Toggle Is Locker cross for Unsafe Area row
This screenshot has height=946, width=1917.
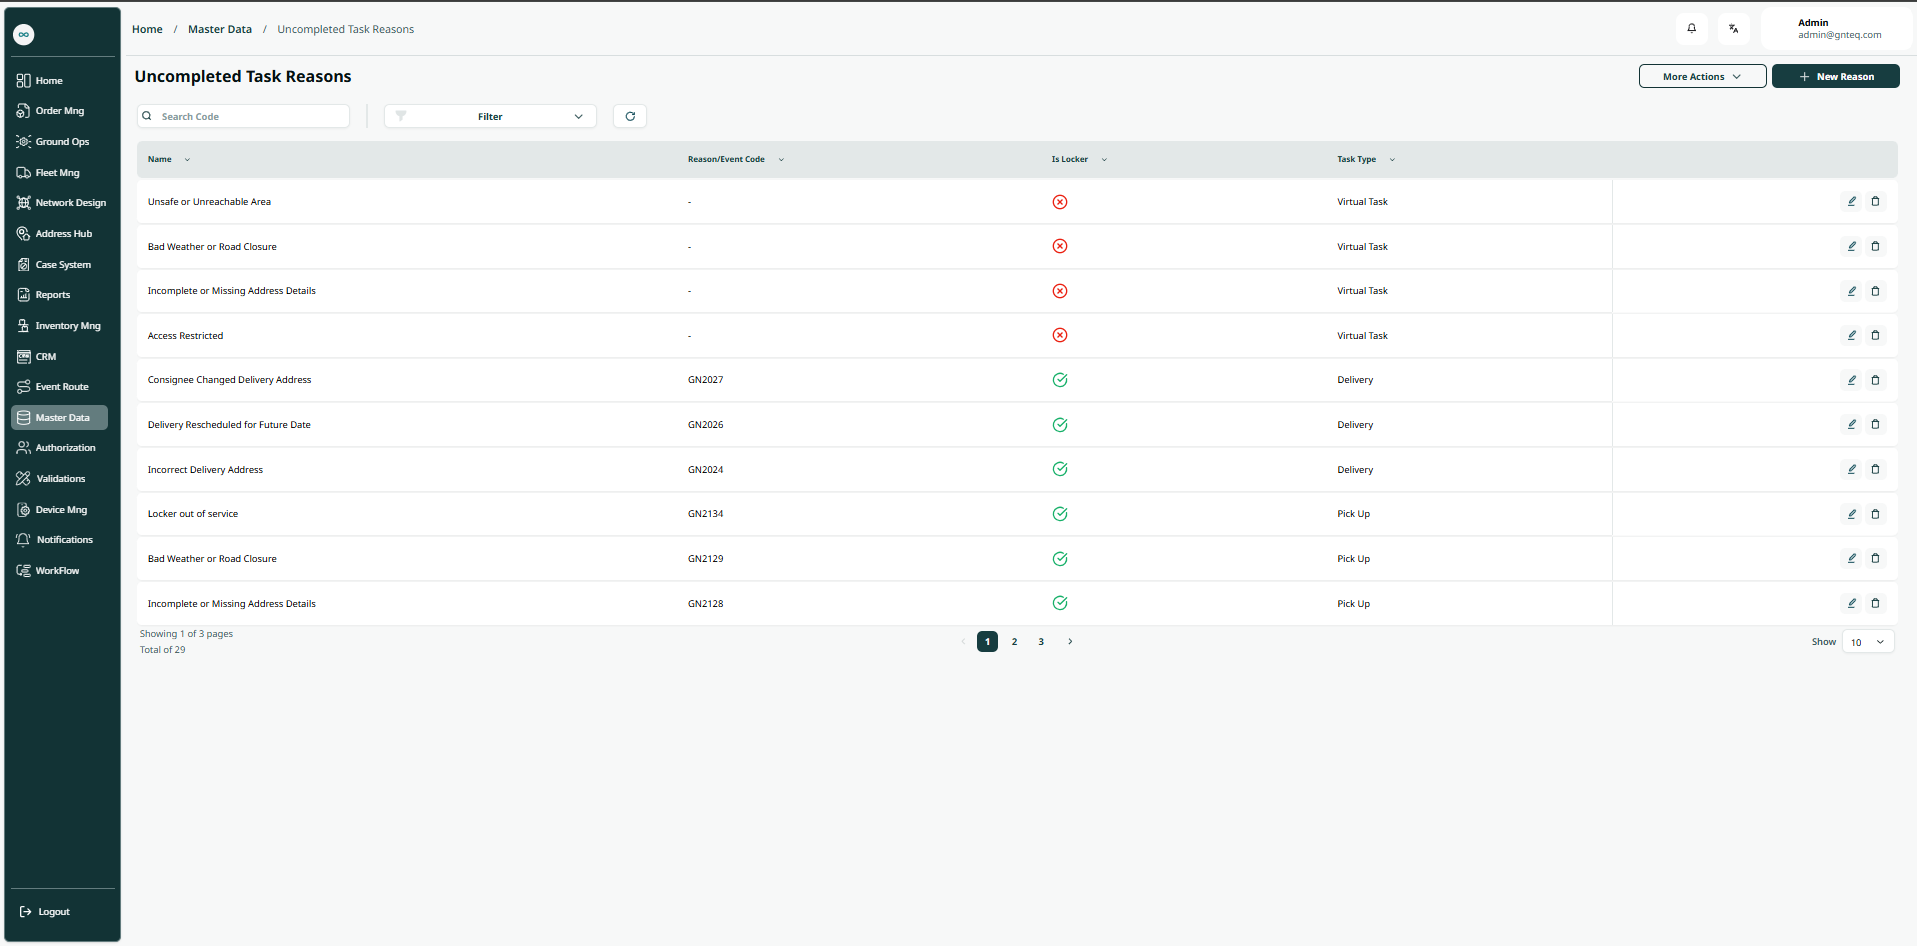(1060, 202)
